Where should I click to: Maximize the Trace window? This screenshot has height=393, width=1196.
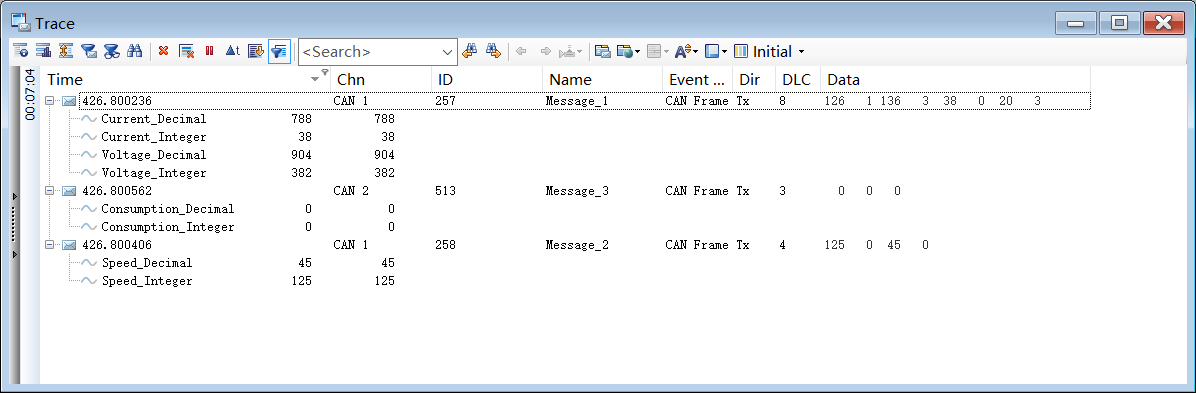point(1119,24)
